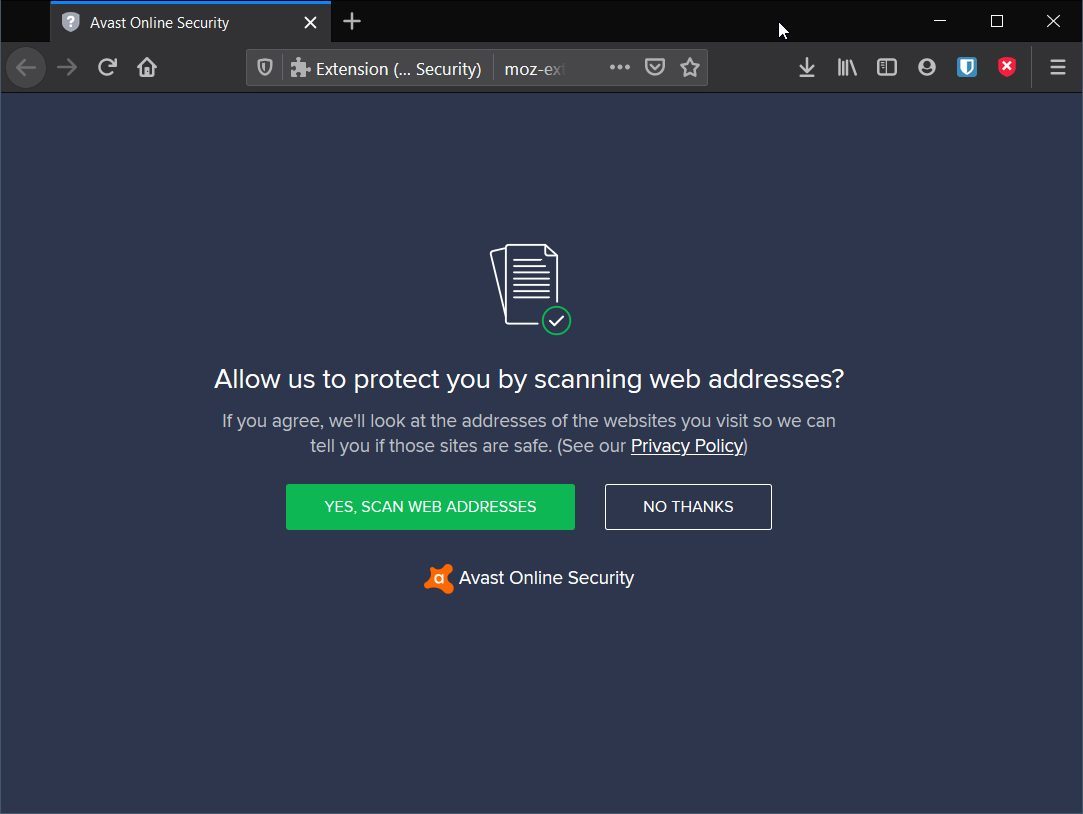Open the Downloads panel

(x=807, y=68)
